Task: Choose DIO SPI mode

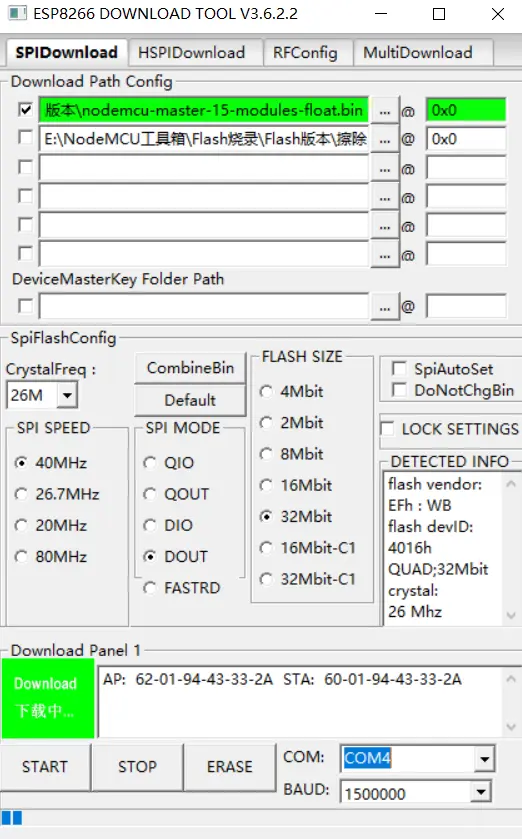Action: [150, 525]
